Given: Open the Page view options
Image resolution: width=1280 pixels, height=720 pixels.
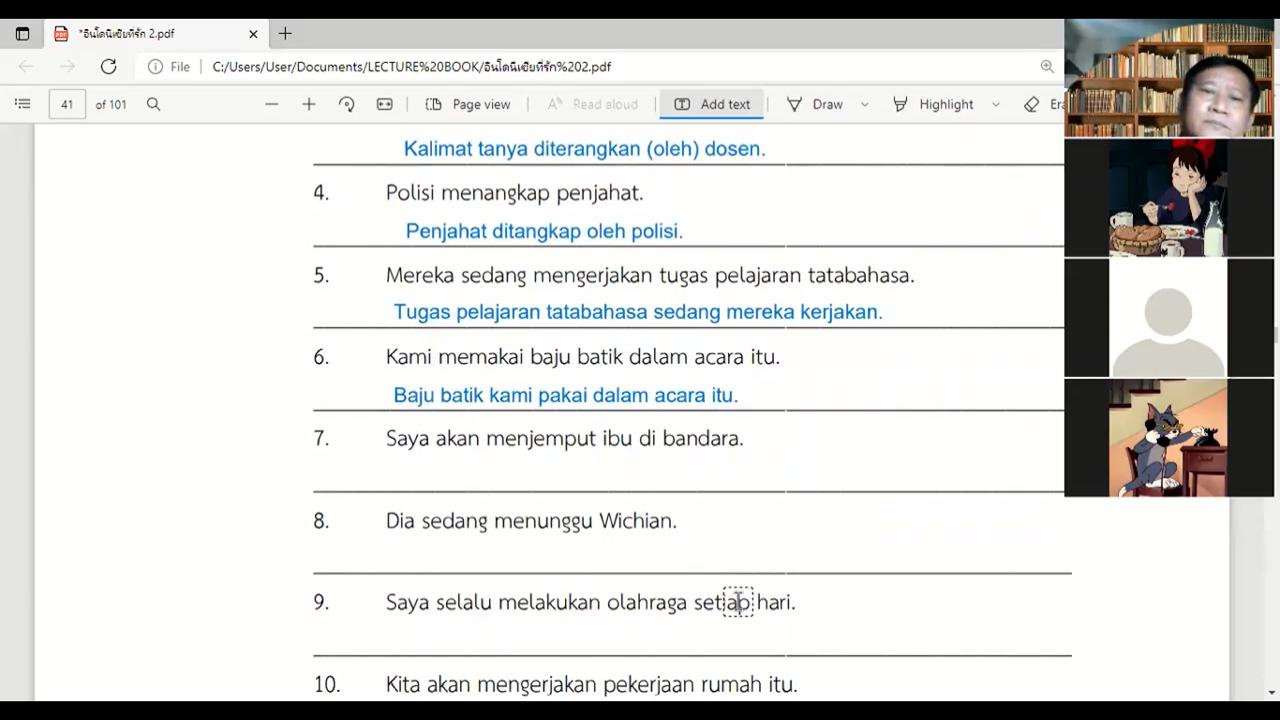Looking at the screenshot, I should [x=468, y=104].
